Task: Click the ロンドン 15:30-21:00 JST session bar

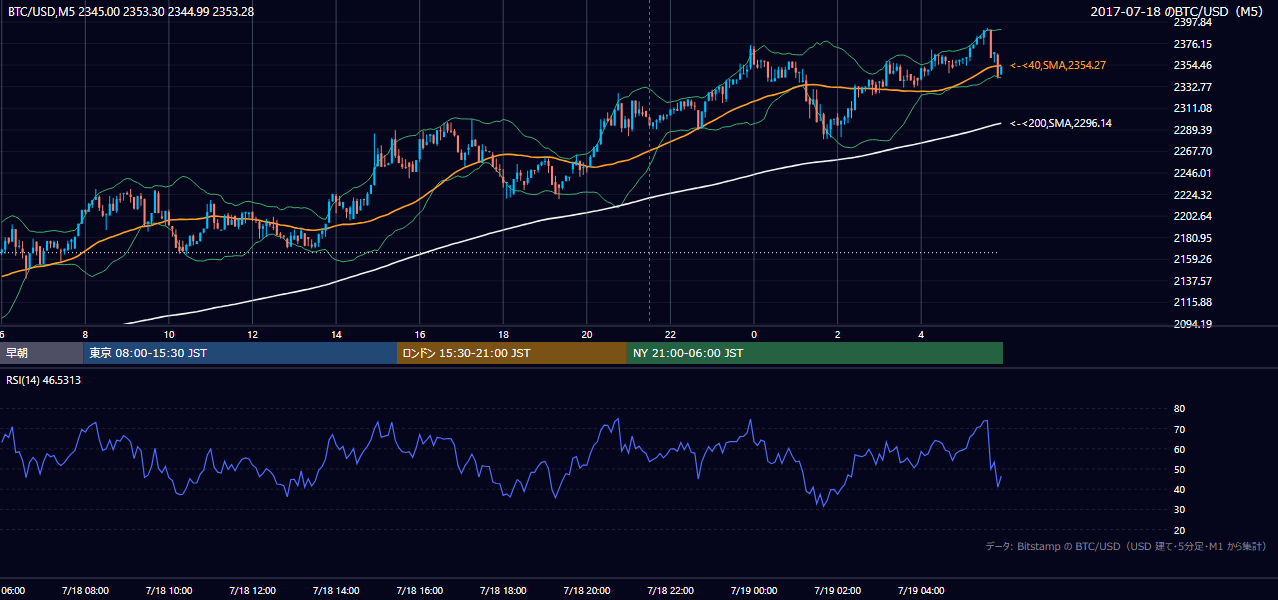Action: pos(512,353)
